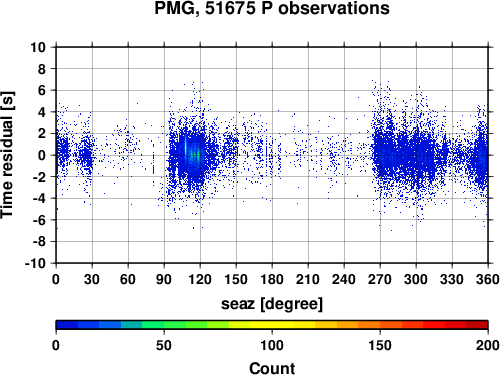Click y-axis tick label '4'
The image size is (500, 375).
tap(42, 112)
